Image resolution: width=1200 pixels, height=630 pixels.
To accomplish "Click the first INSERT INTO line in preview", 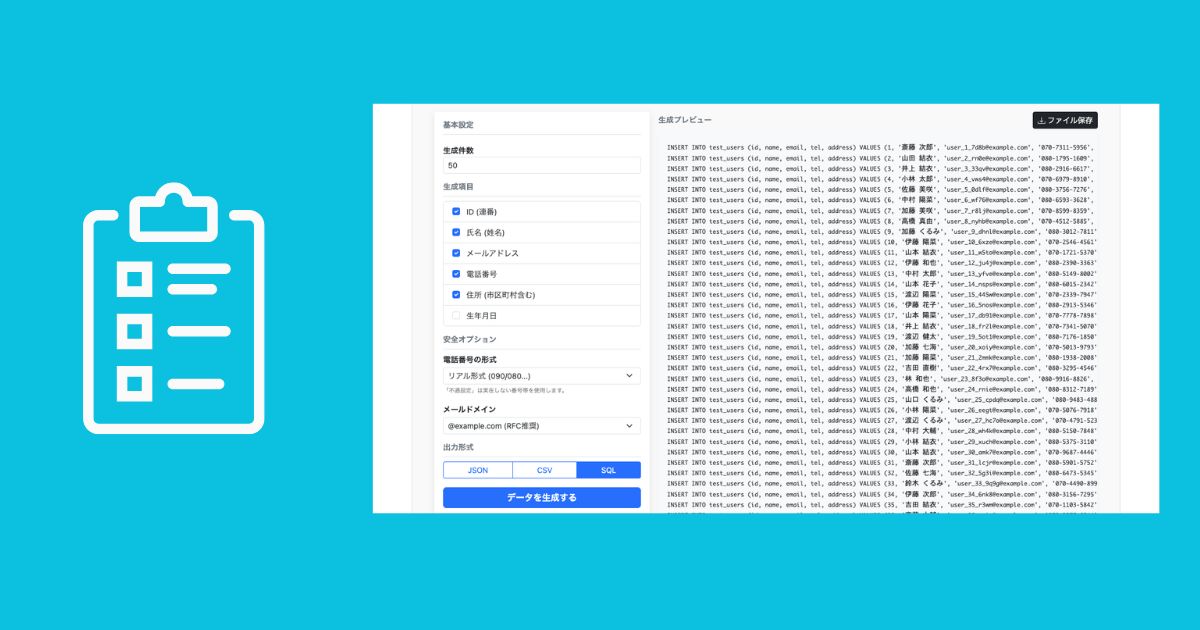I will [x=880, y=147].
